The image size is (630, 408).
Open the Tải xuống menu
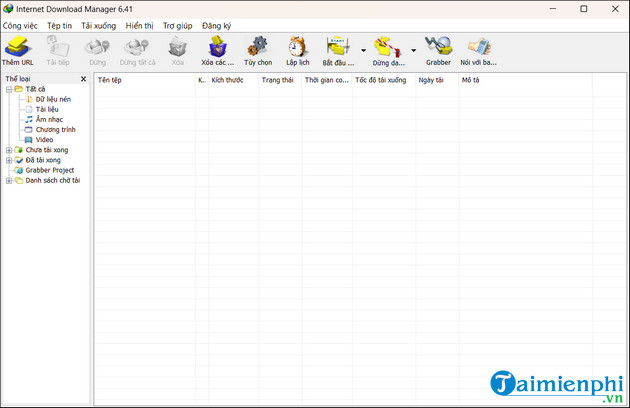[x=98, y=26]
